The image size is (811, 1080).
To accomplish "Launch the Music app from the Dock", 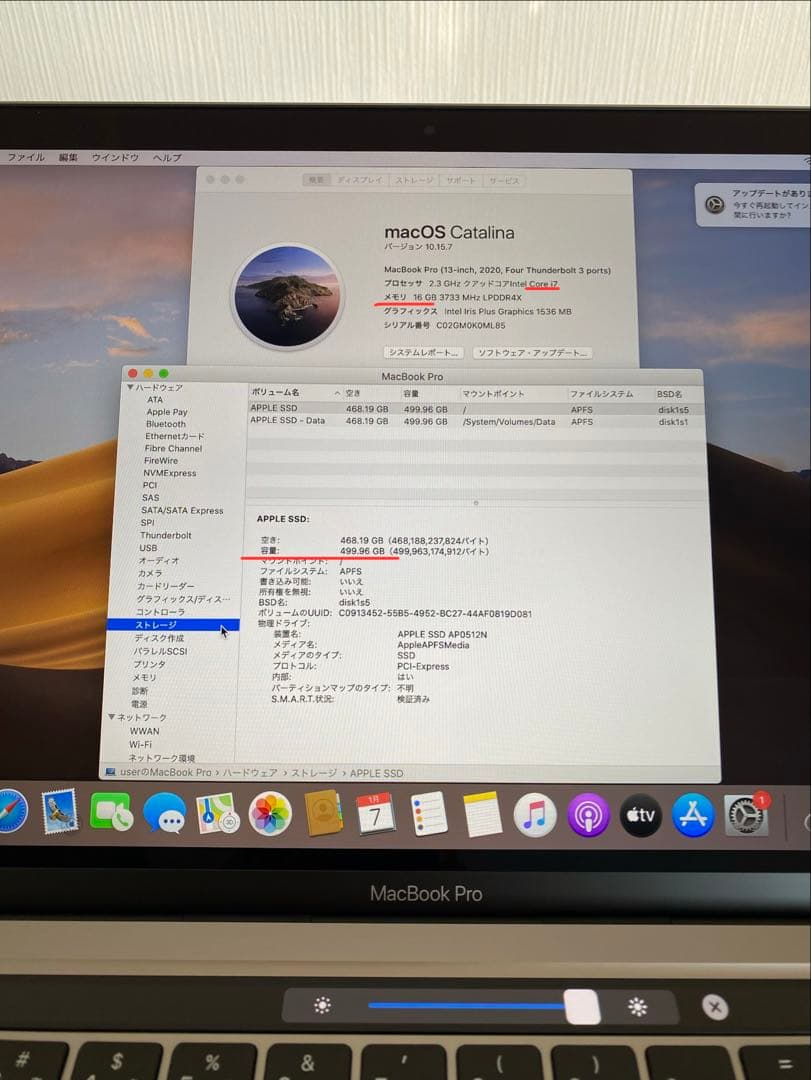I will (535, 815).
